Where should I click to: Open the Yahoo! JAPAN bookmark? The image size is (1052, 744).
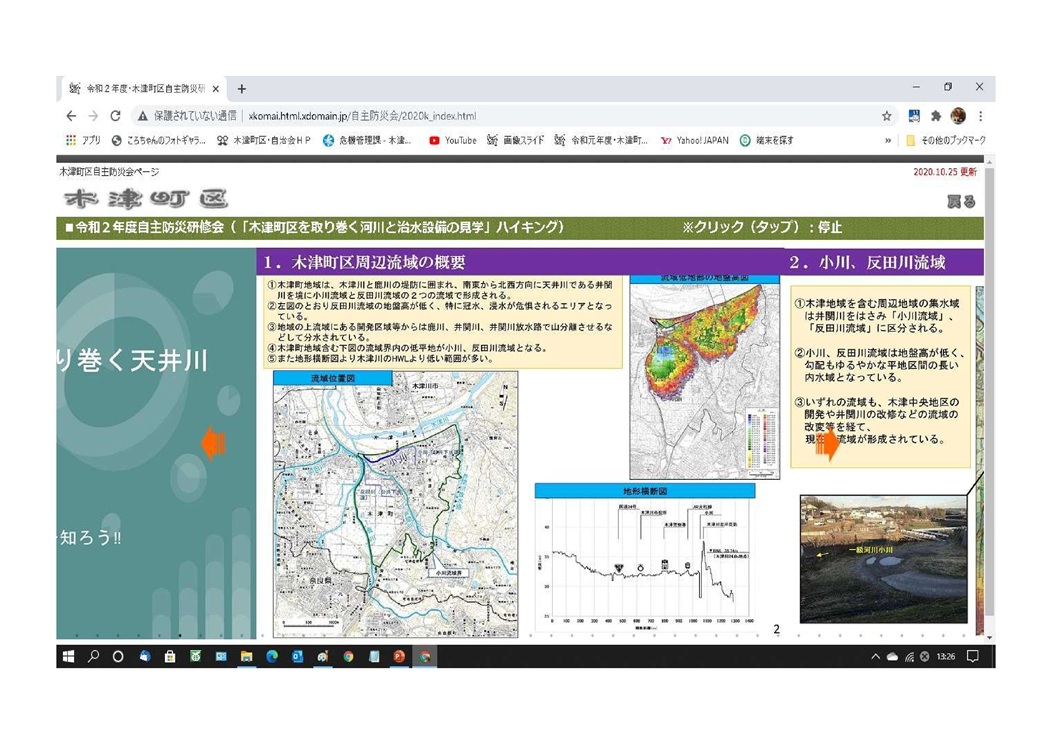(x=694, y=141)
